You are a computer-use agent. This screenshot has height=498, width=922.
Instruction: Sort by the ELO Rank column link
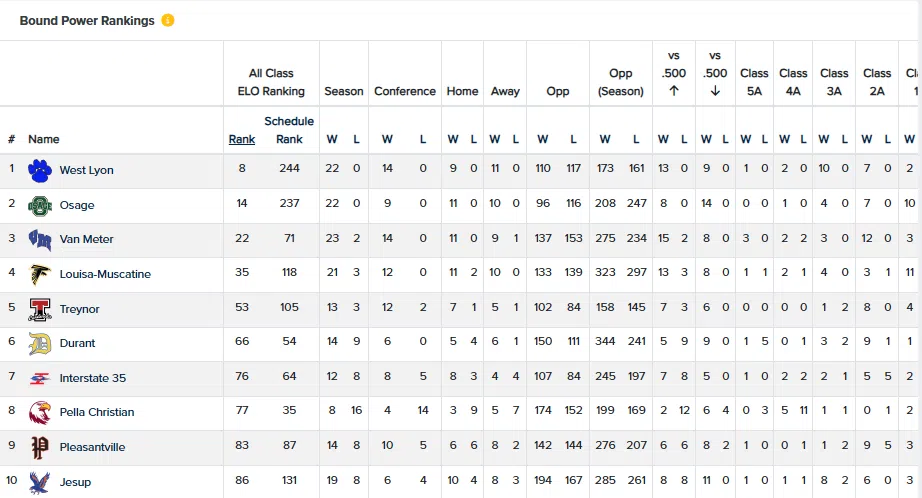pyautogui.click(x=242, y=139)
